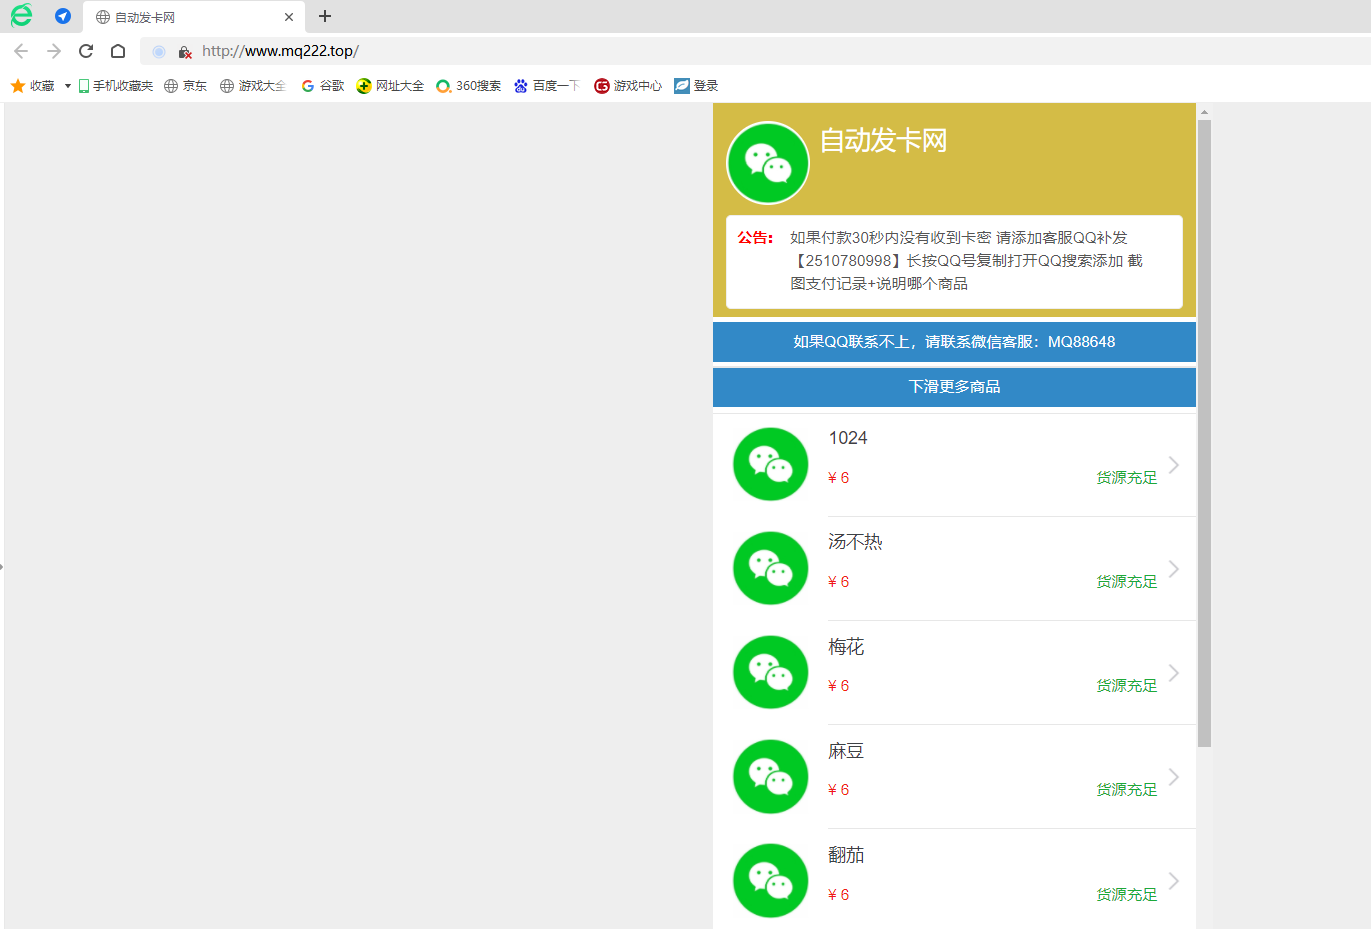Open 游戏中心 bookmark
The width and height of the screenshot is (1371, 929).
point(628,86)
